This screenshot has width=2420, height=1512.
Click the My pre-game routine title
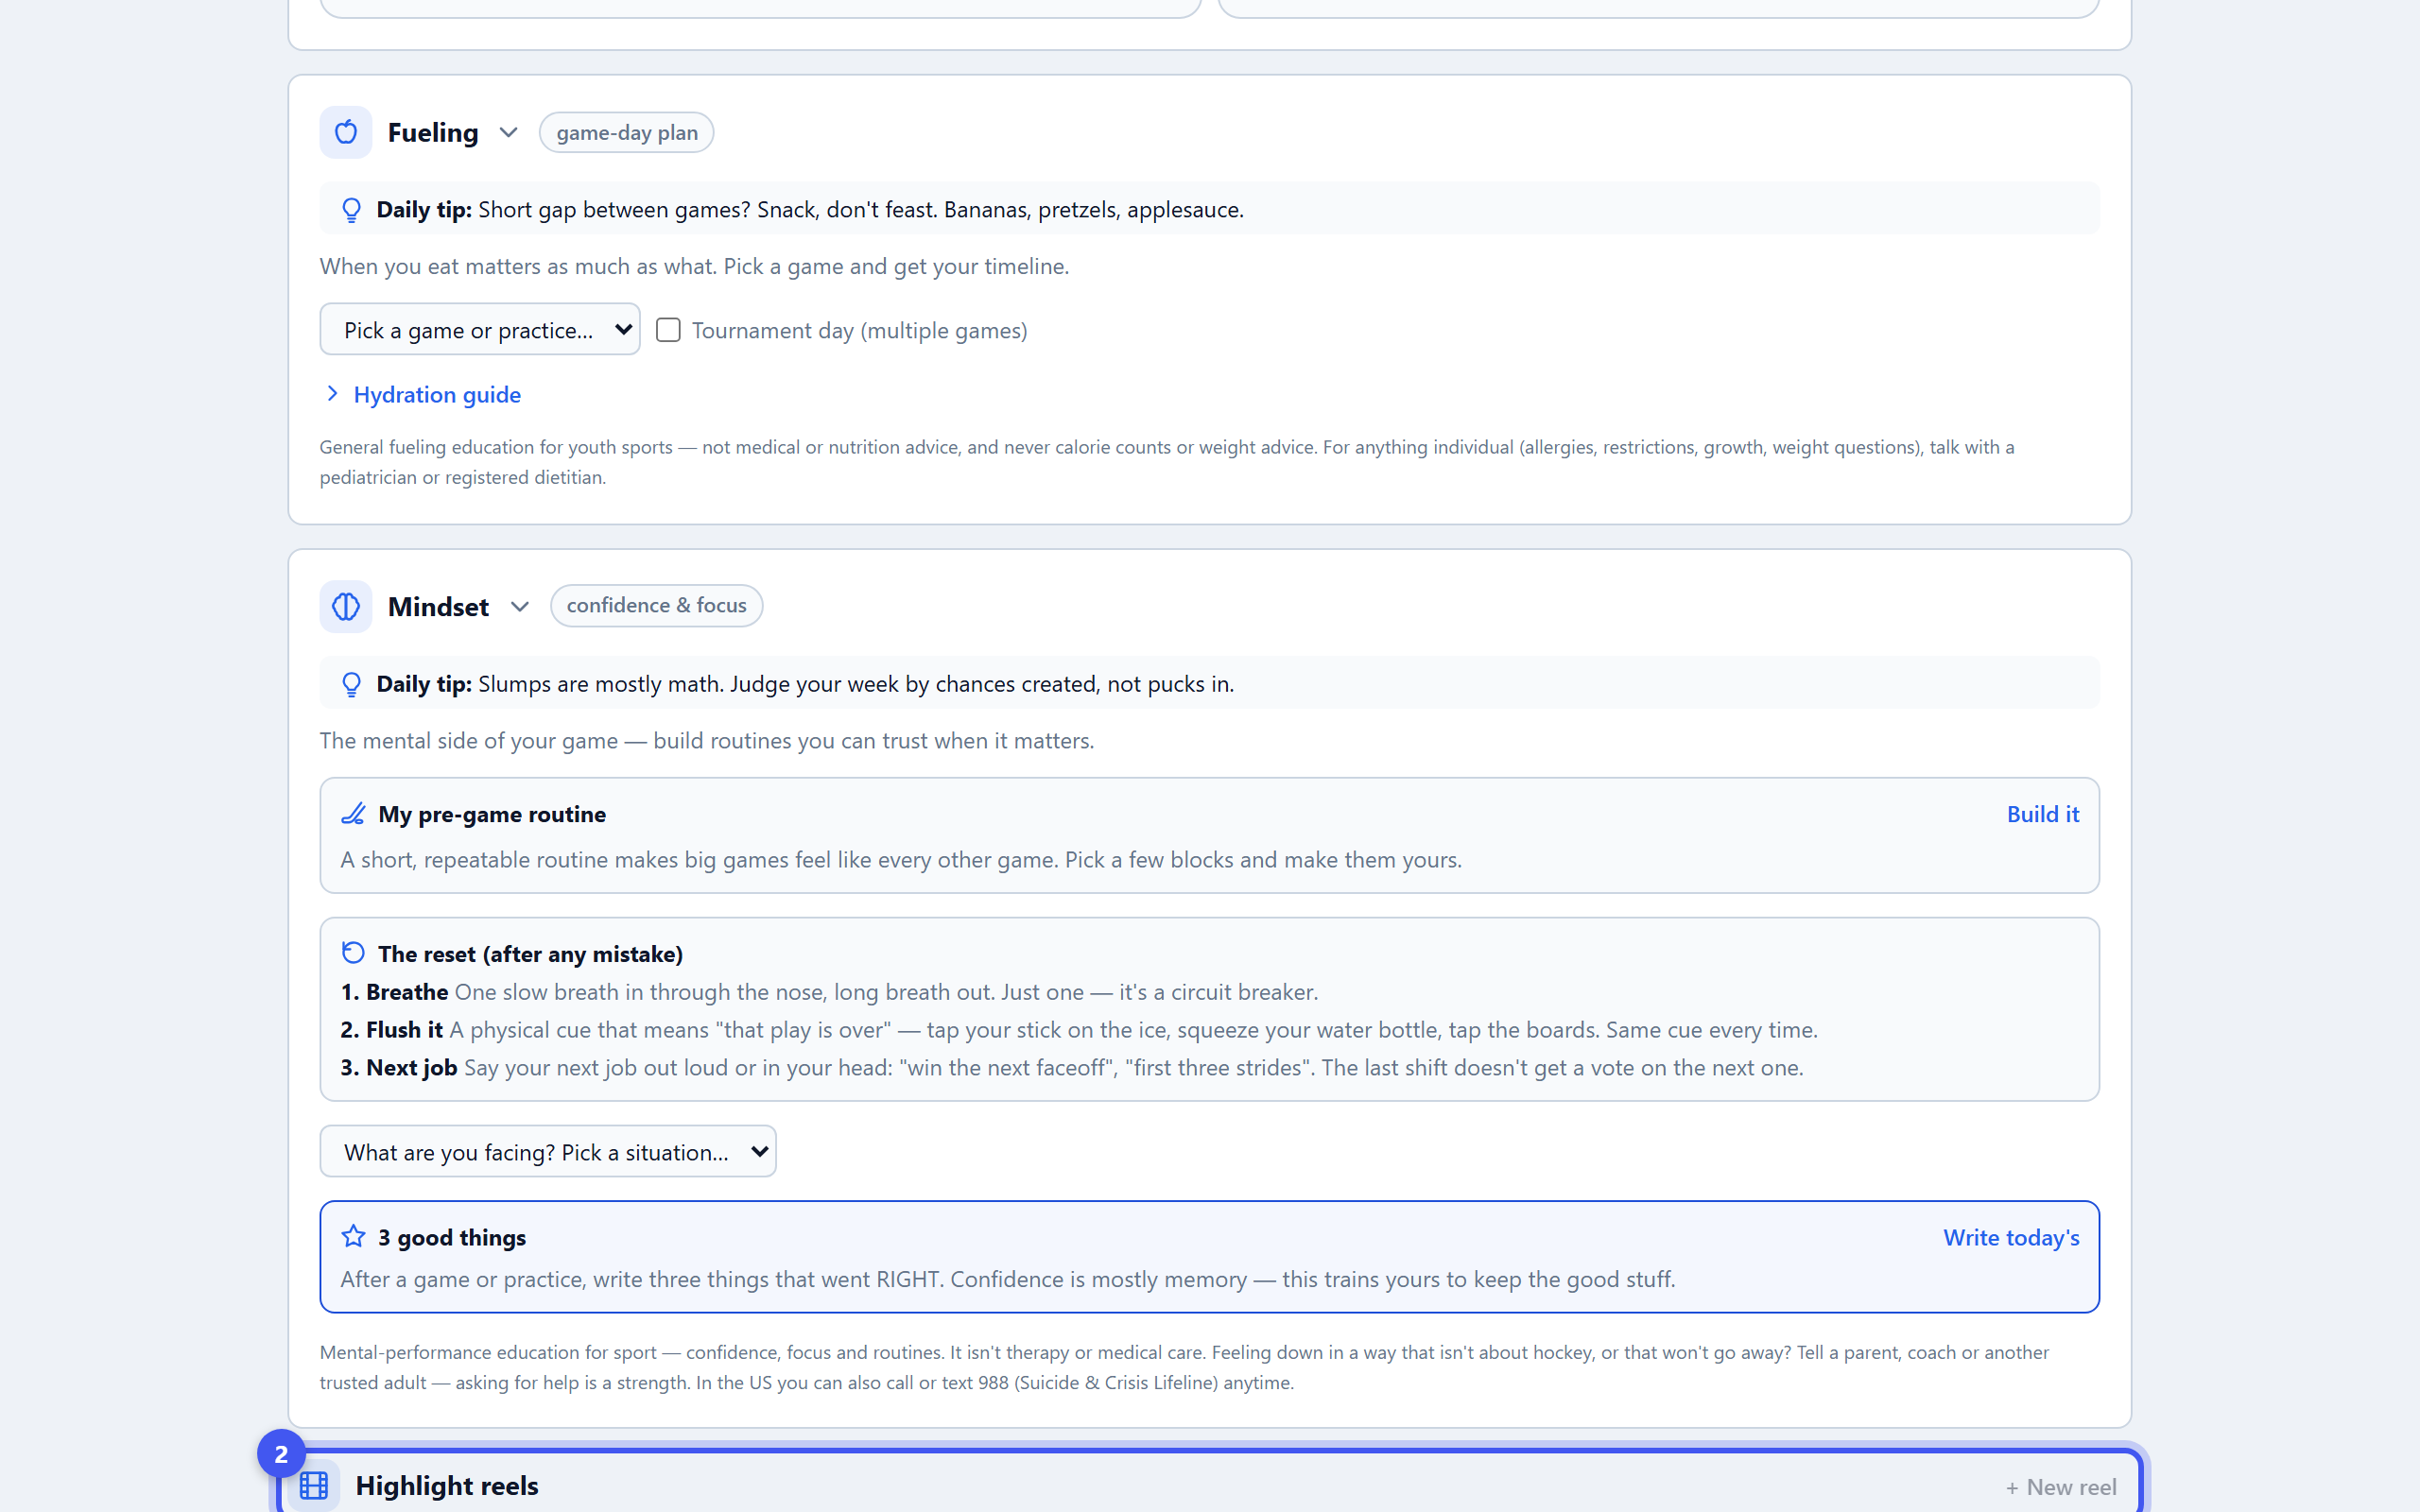pos(492,814)
